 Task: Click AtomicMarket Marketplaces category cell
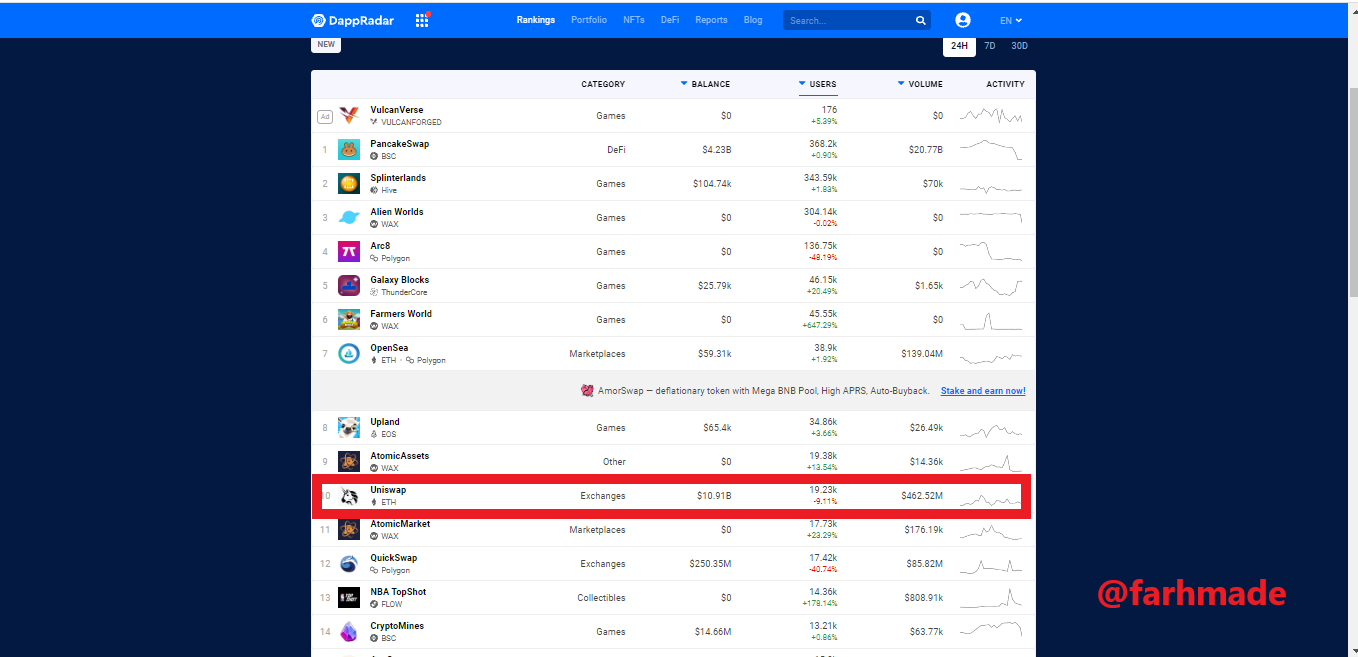tap(597, 530)
